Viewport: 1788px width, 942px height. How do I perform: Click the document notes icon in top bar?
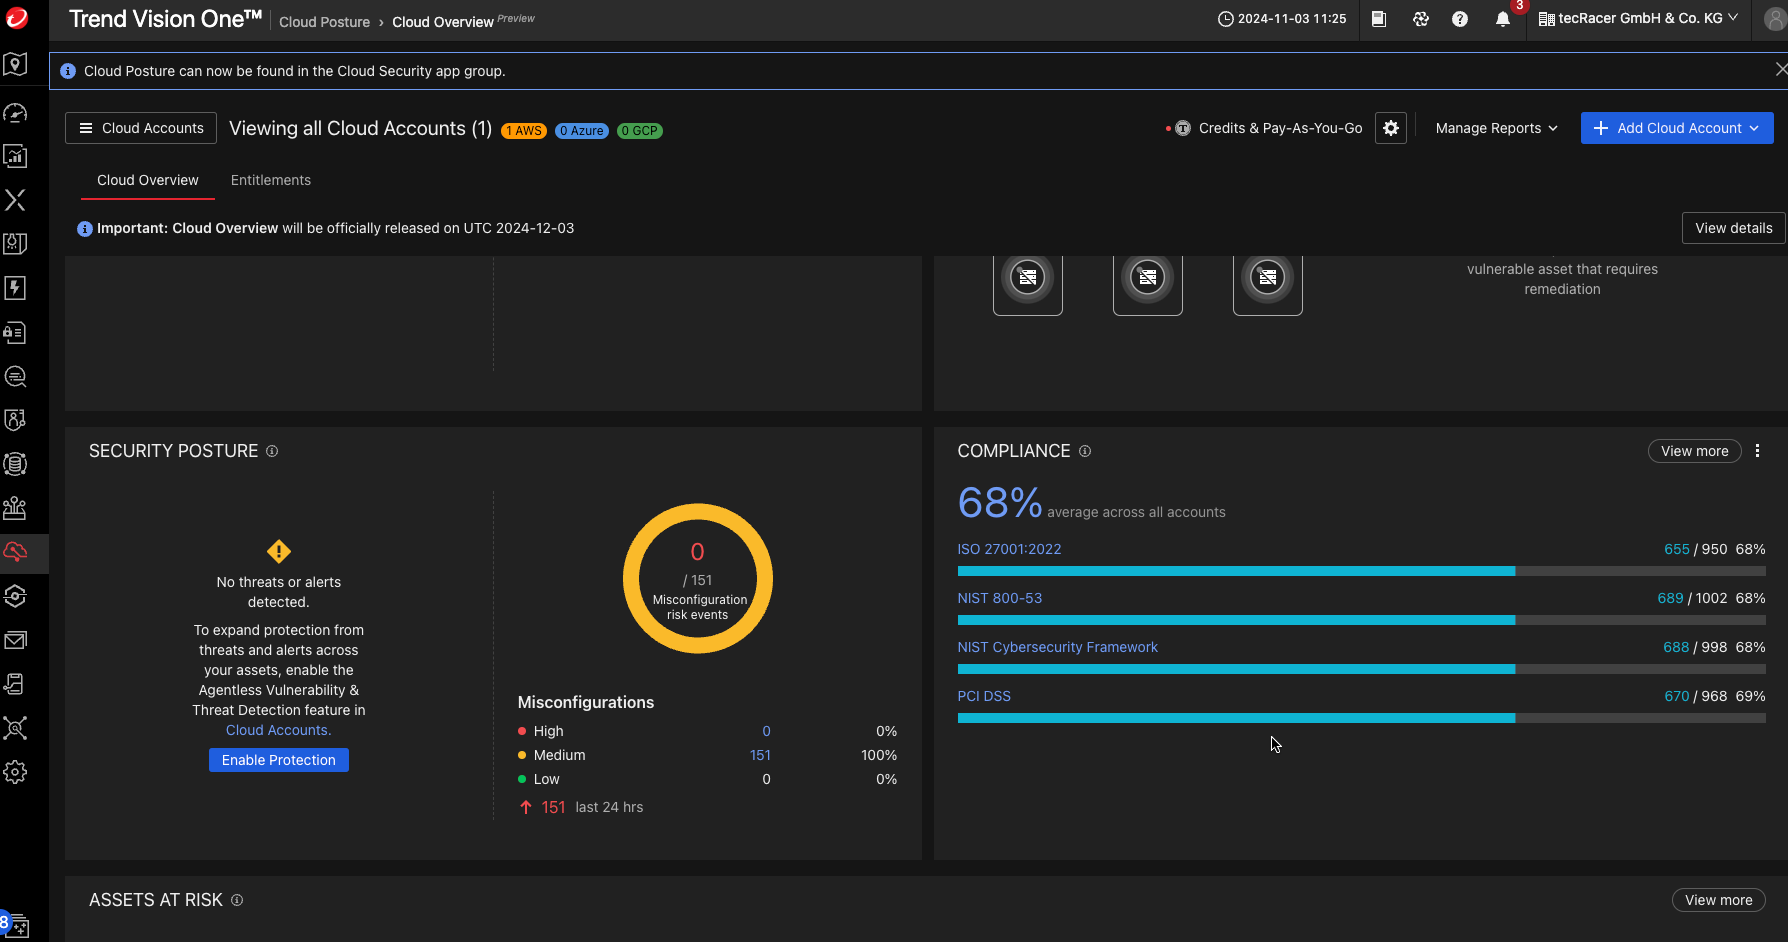tap(1379, 19)
